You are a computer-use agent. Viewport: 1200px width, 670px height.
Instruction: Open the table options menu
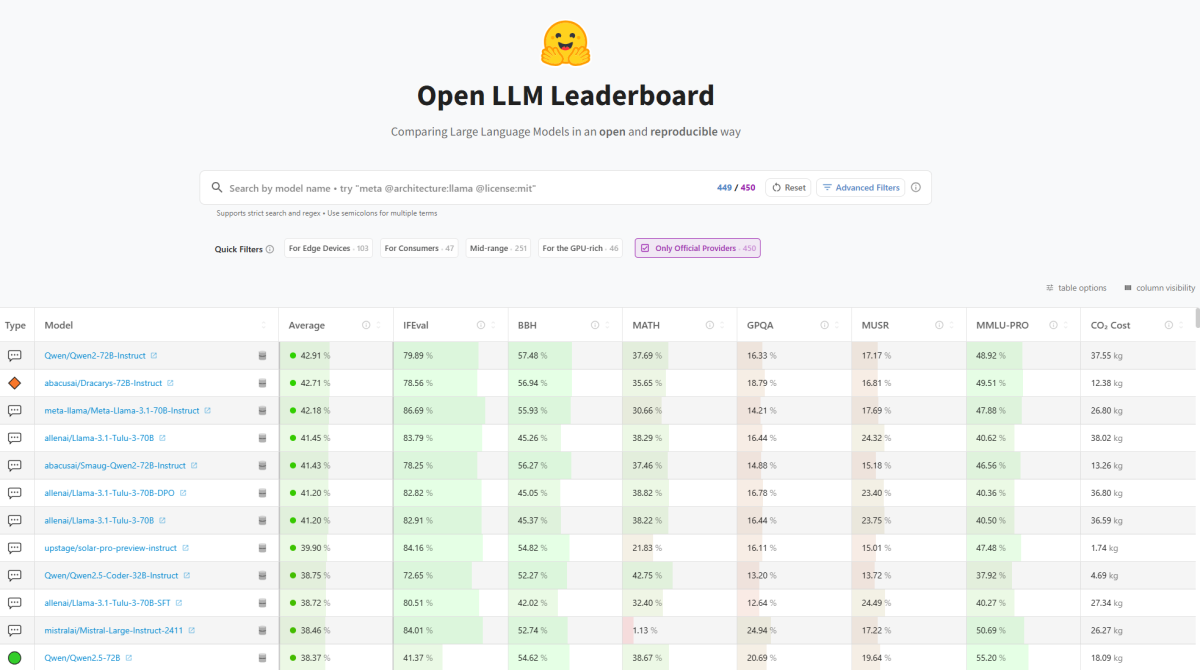coord(1076,287)
